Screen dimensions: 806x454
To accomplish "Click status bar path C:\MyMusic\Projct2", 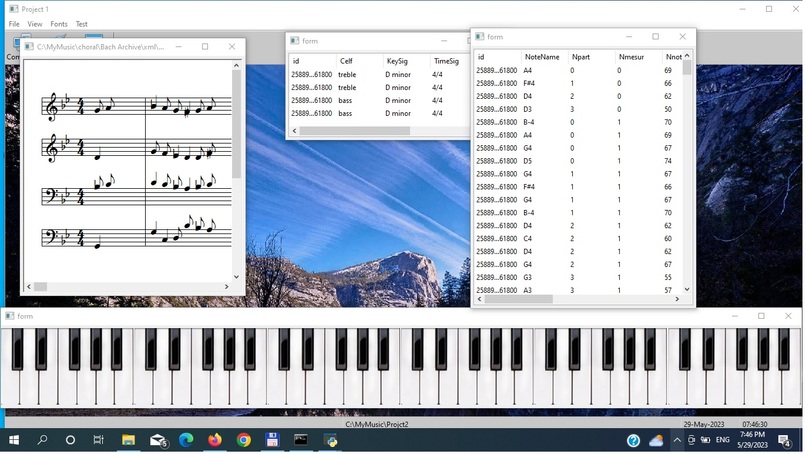I will [377, 424].
